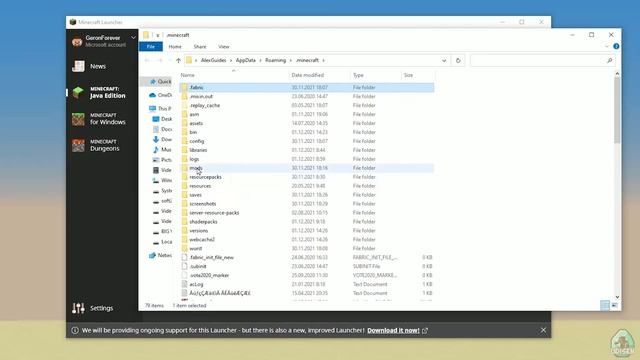Select the libraries folder

pos(307,150)
